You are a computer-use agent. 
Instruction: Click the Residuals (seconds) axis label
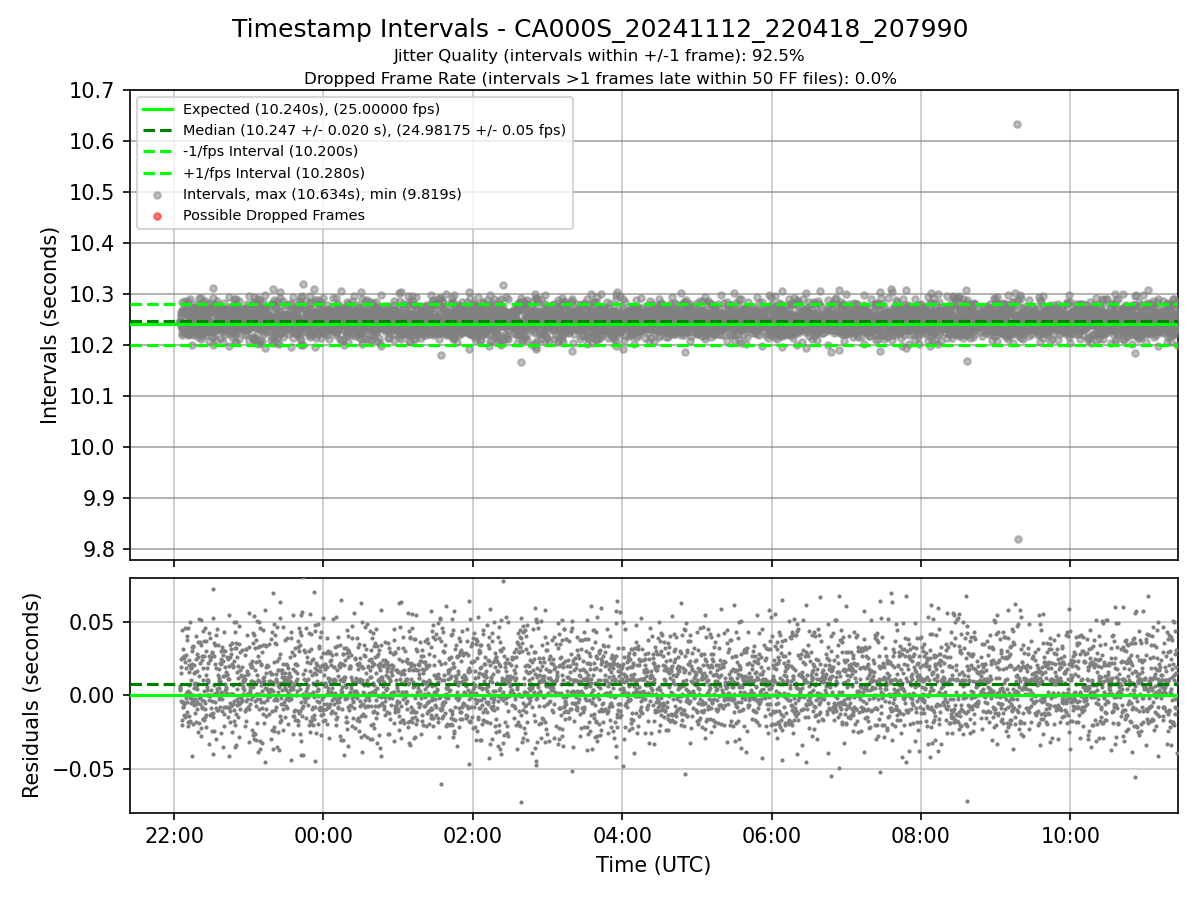click(x=31, y=695)
